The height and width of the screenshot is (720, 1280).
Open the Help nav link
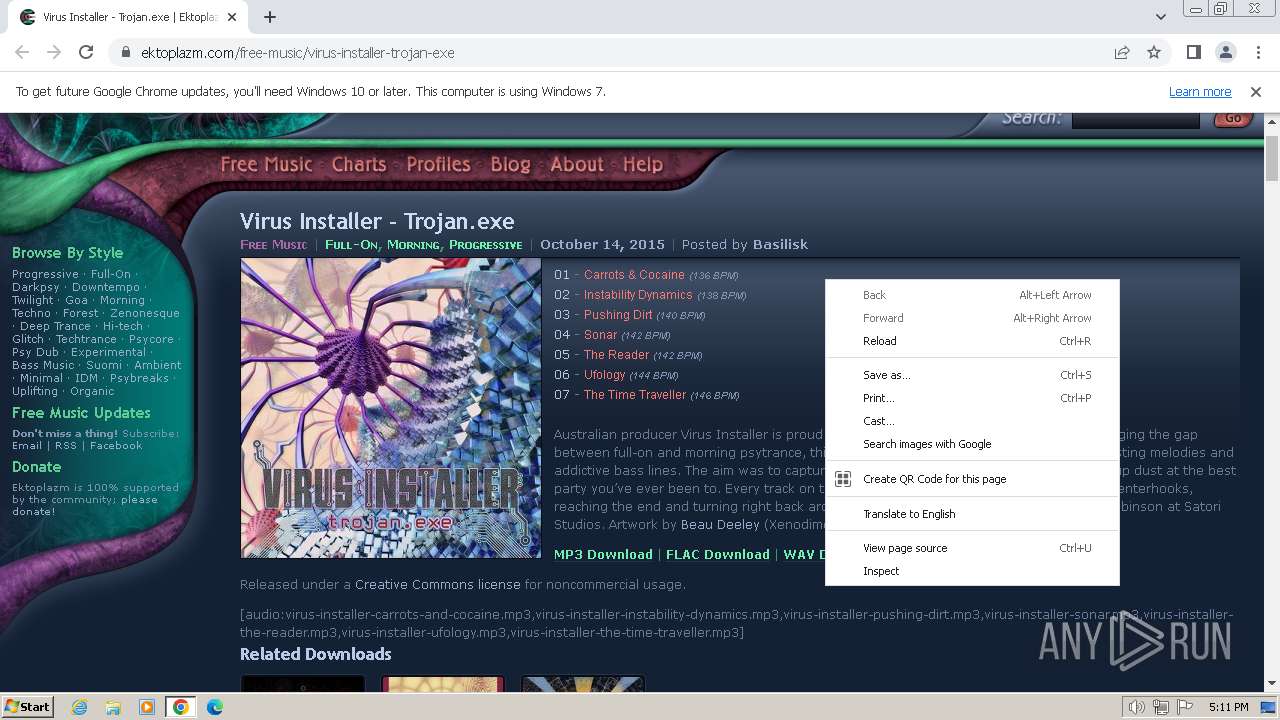click(643, 165)
